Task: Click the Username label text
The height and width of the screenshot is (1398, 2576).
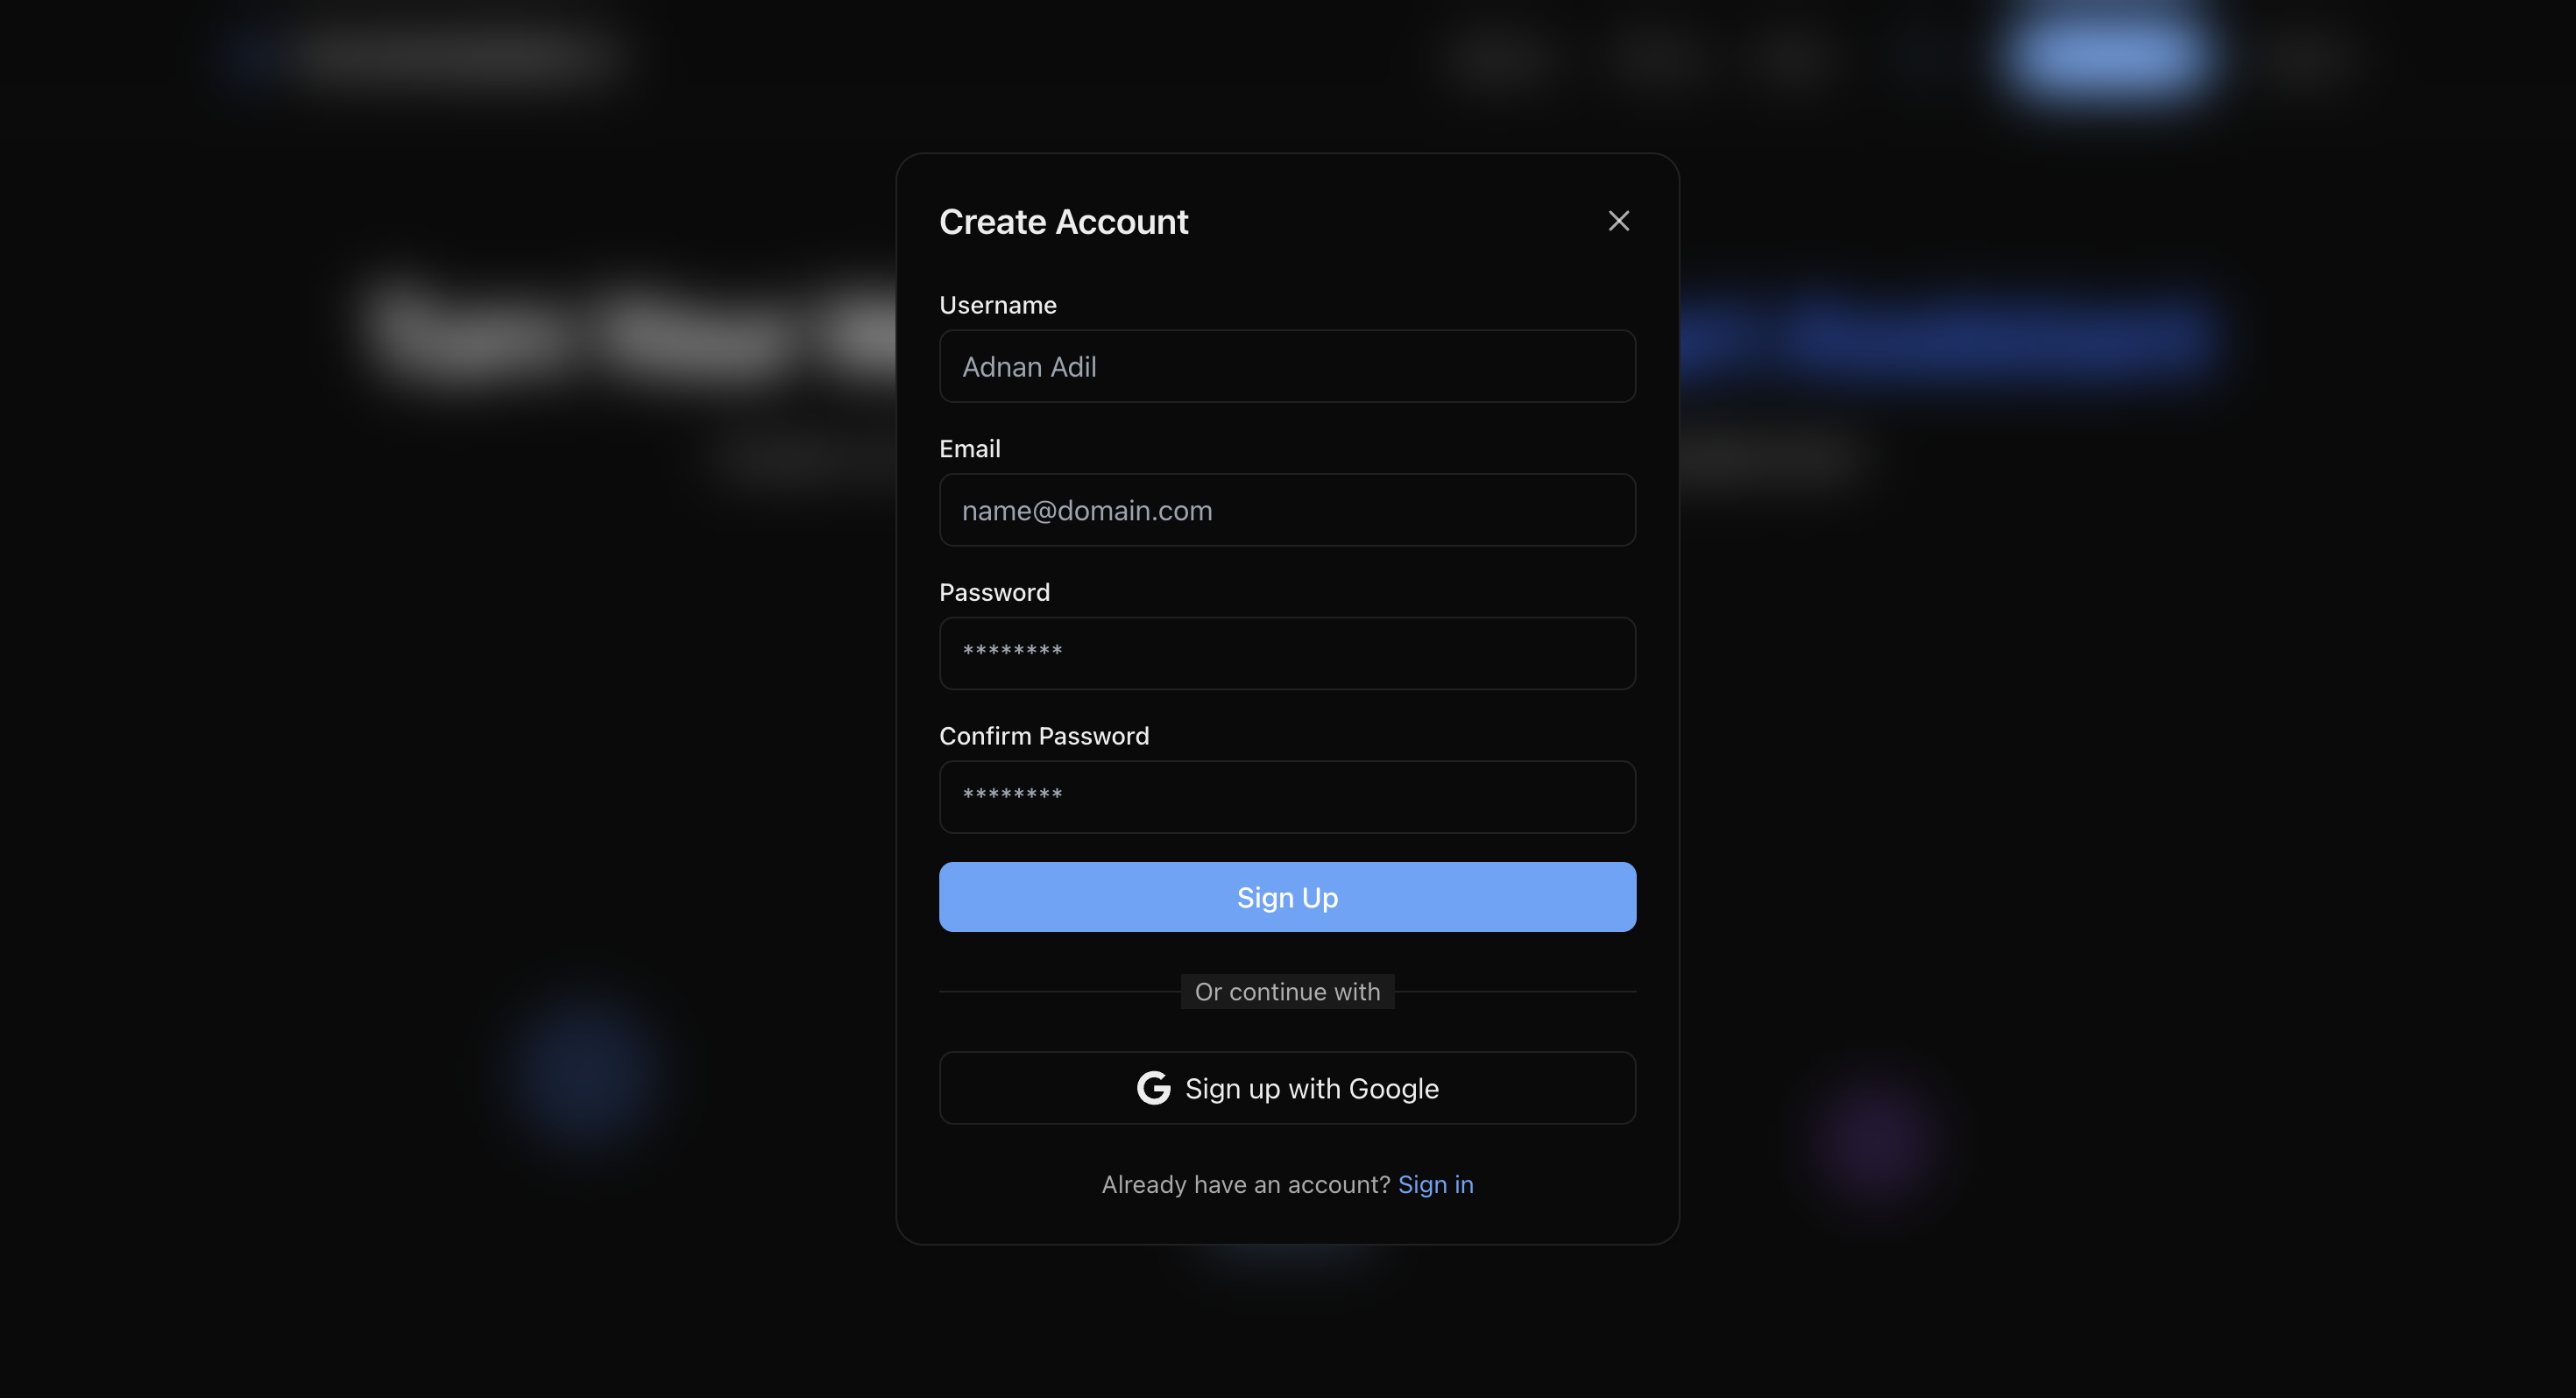Action: pyautogui.click(x=997, y=305)
